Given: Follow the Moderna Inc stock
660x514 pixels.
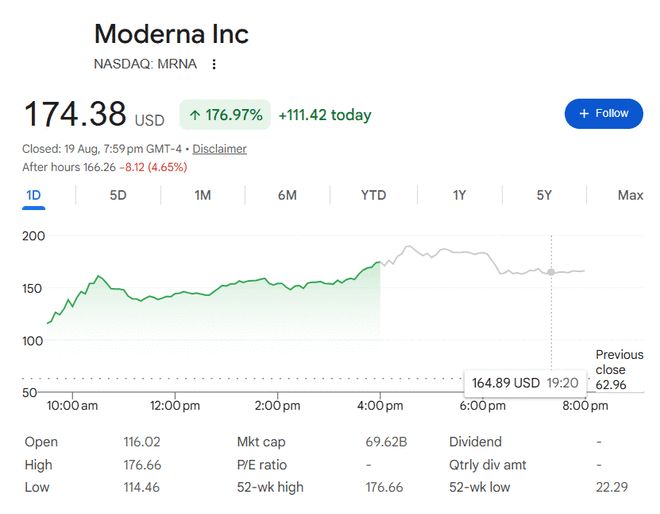Looking at the screenshot, I should pyautogui.click(x=604, y=114).
